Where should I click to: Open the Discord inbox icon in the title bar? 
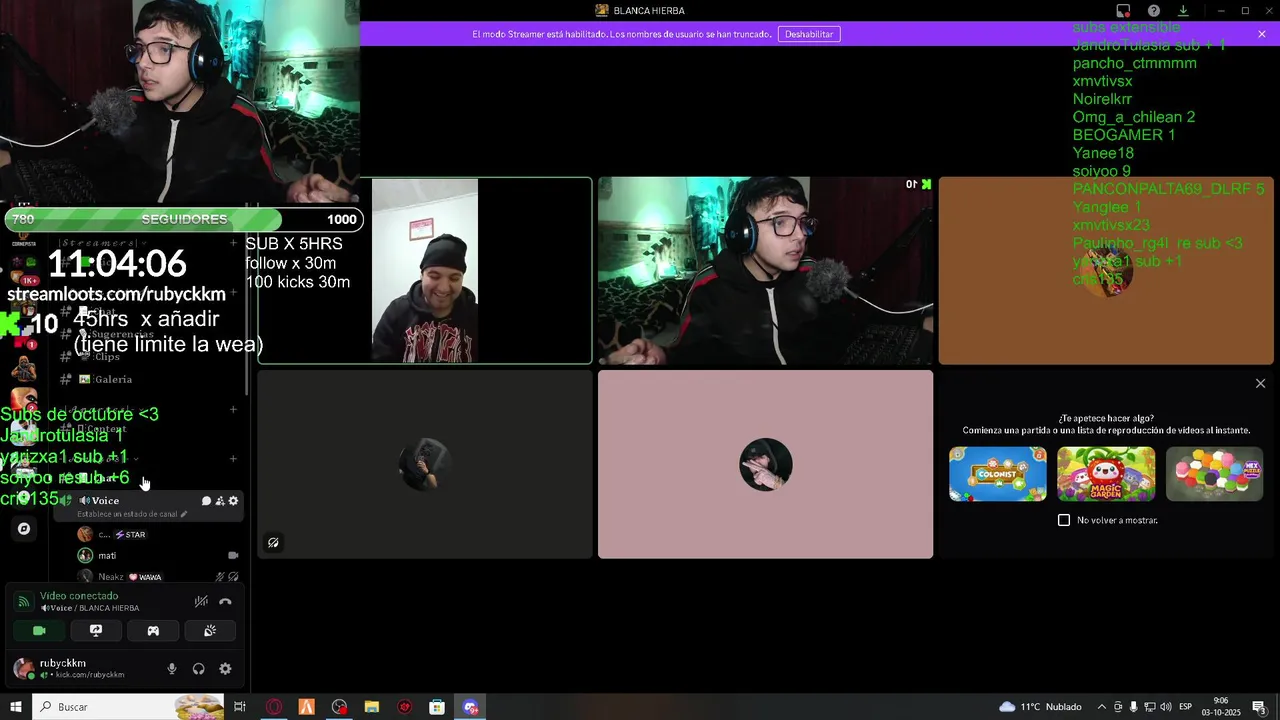click(1123, 11)
